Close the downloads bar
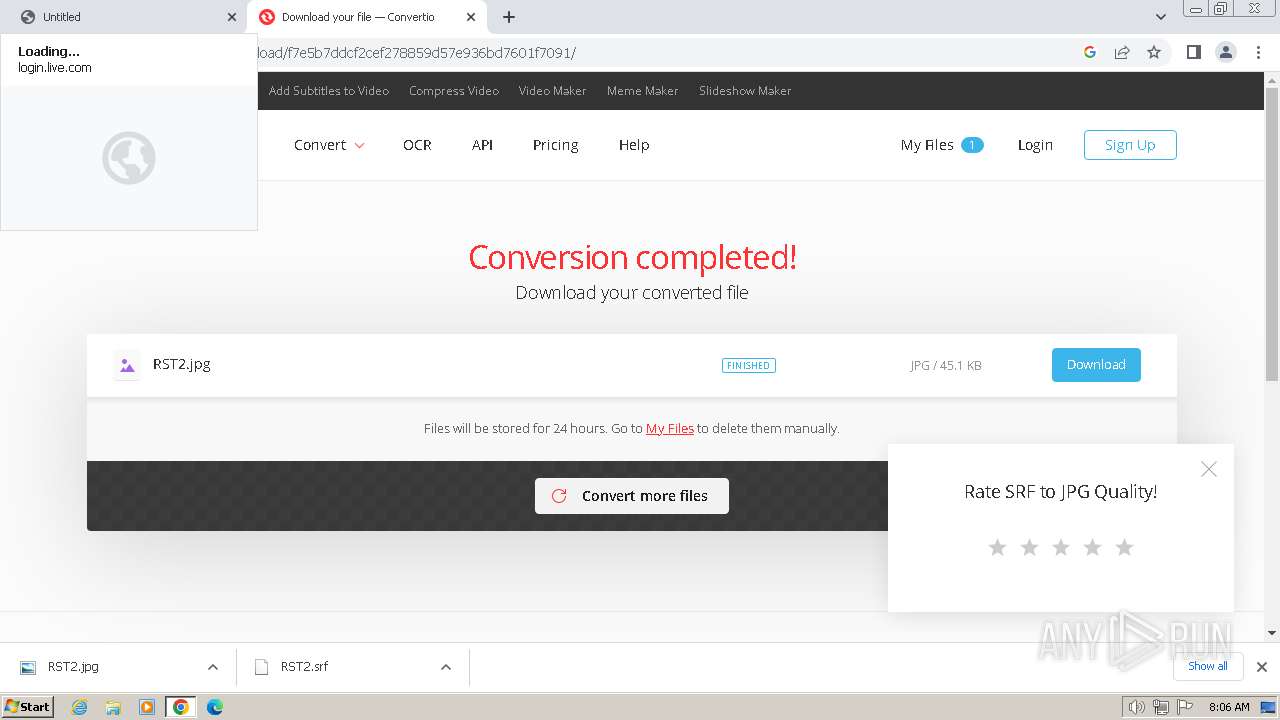Image resolution: width=1280 pixels, height=720 pixels. point(1262,667)
